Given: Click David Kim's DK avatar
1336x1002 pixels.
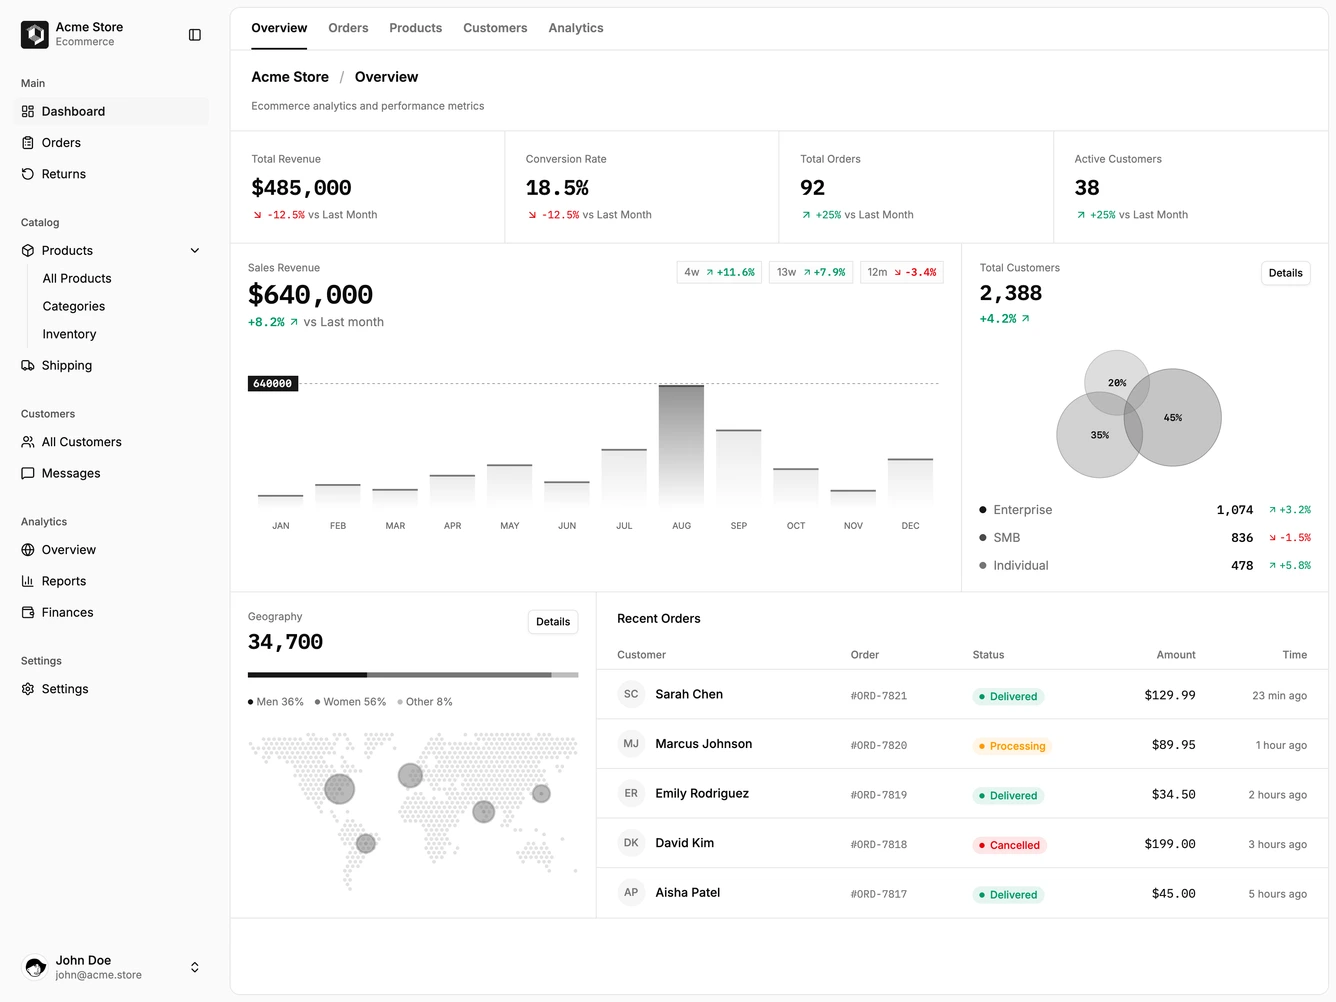Looking at the screenshot, I should pyautogui.click(x=631, y=843).
